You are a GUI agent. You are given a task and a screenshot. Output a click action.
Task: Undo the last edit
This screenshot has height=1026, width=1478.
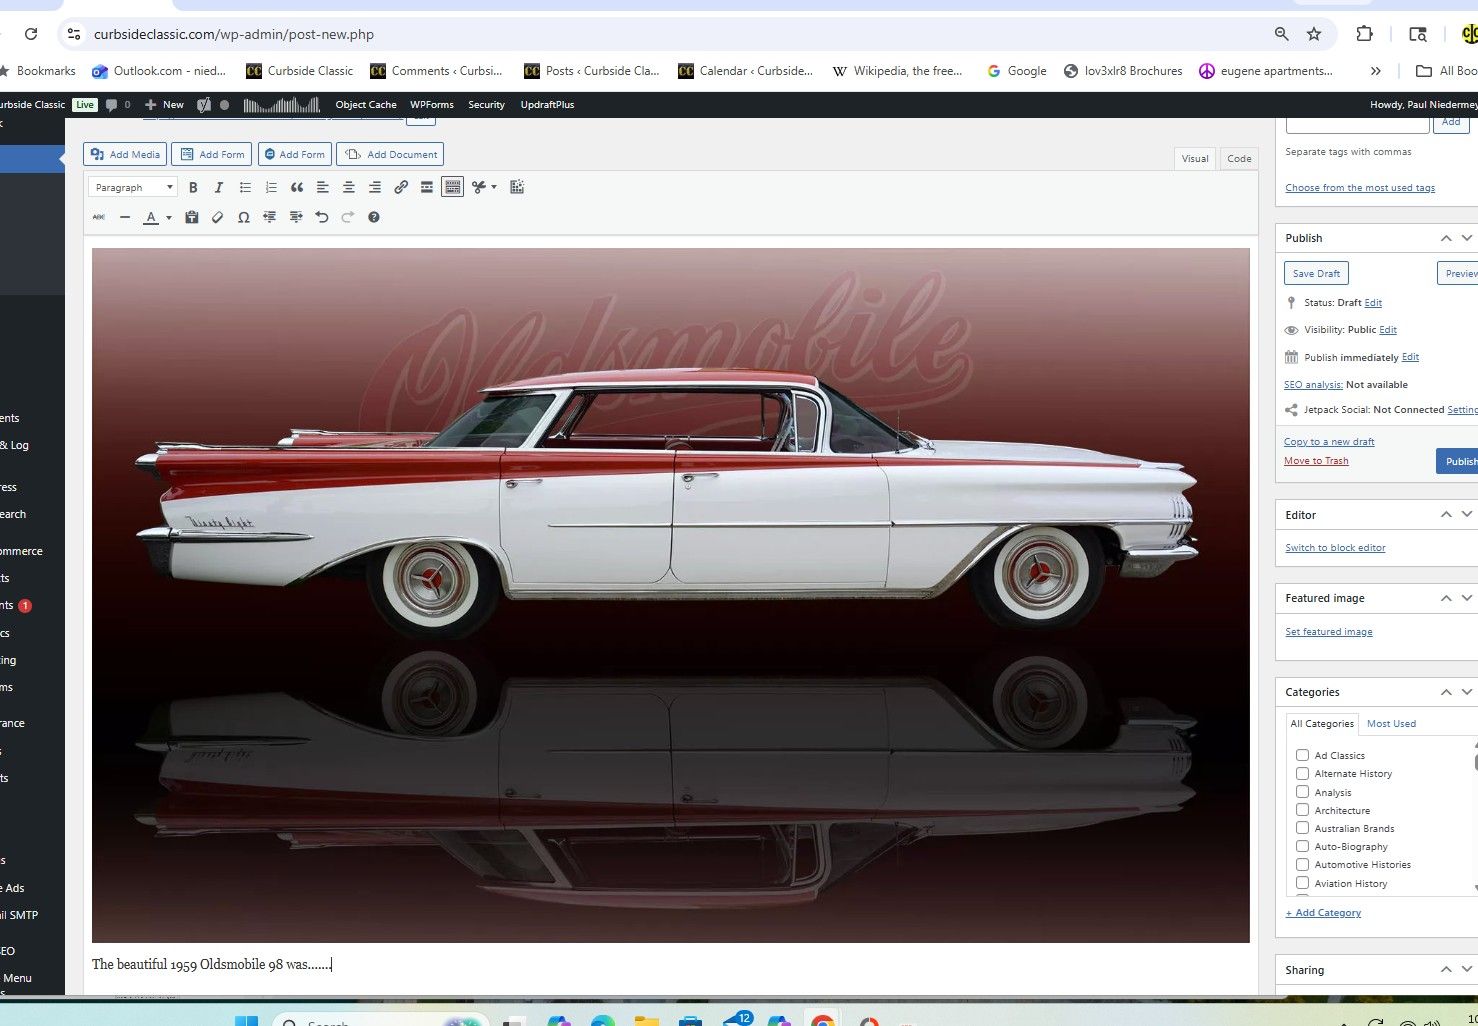322,217
